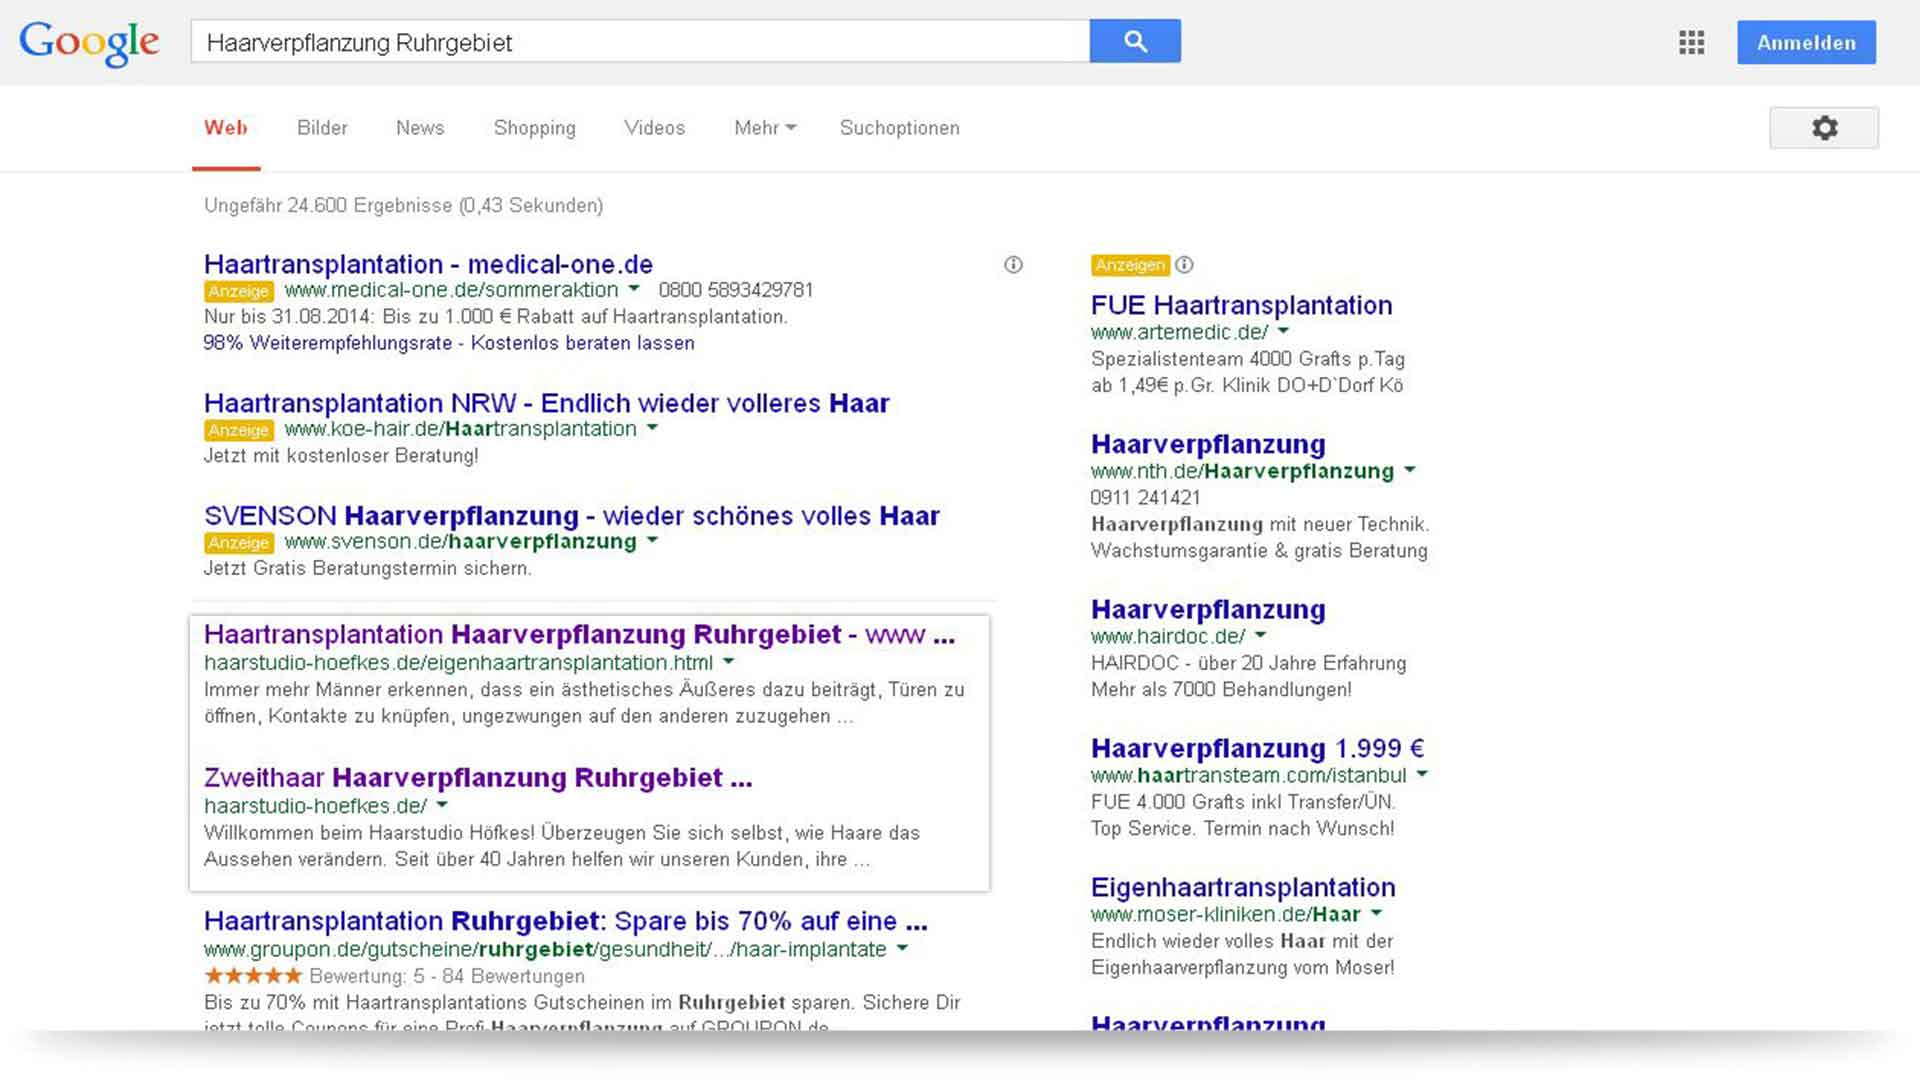
Task: Expand arrow beside moser-kliniken.de/Haar URL
Action: [1376, 913]
